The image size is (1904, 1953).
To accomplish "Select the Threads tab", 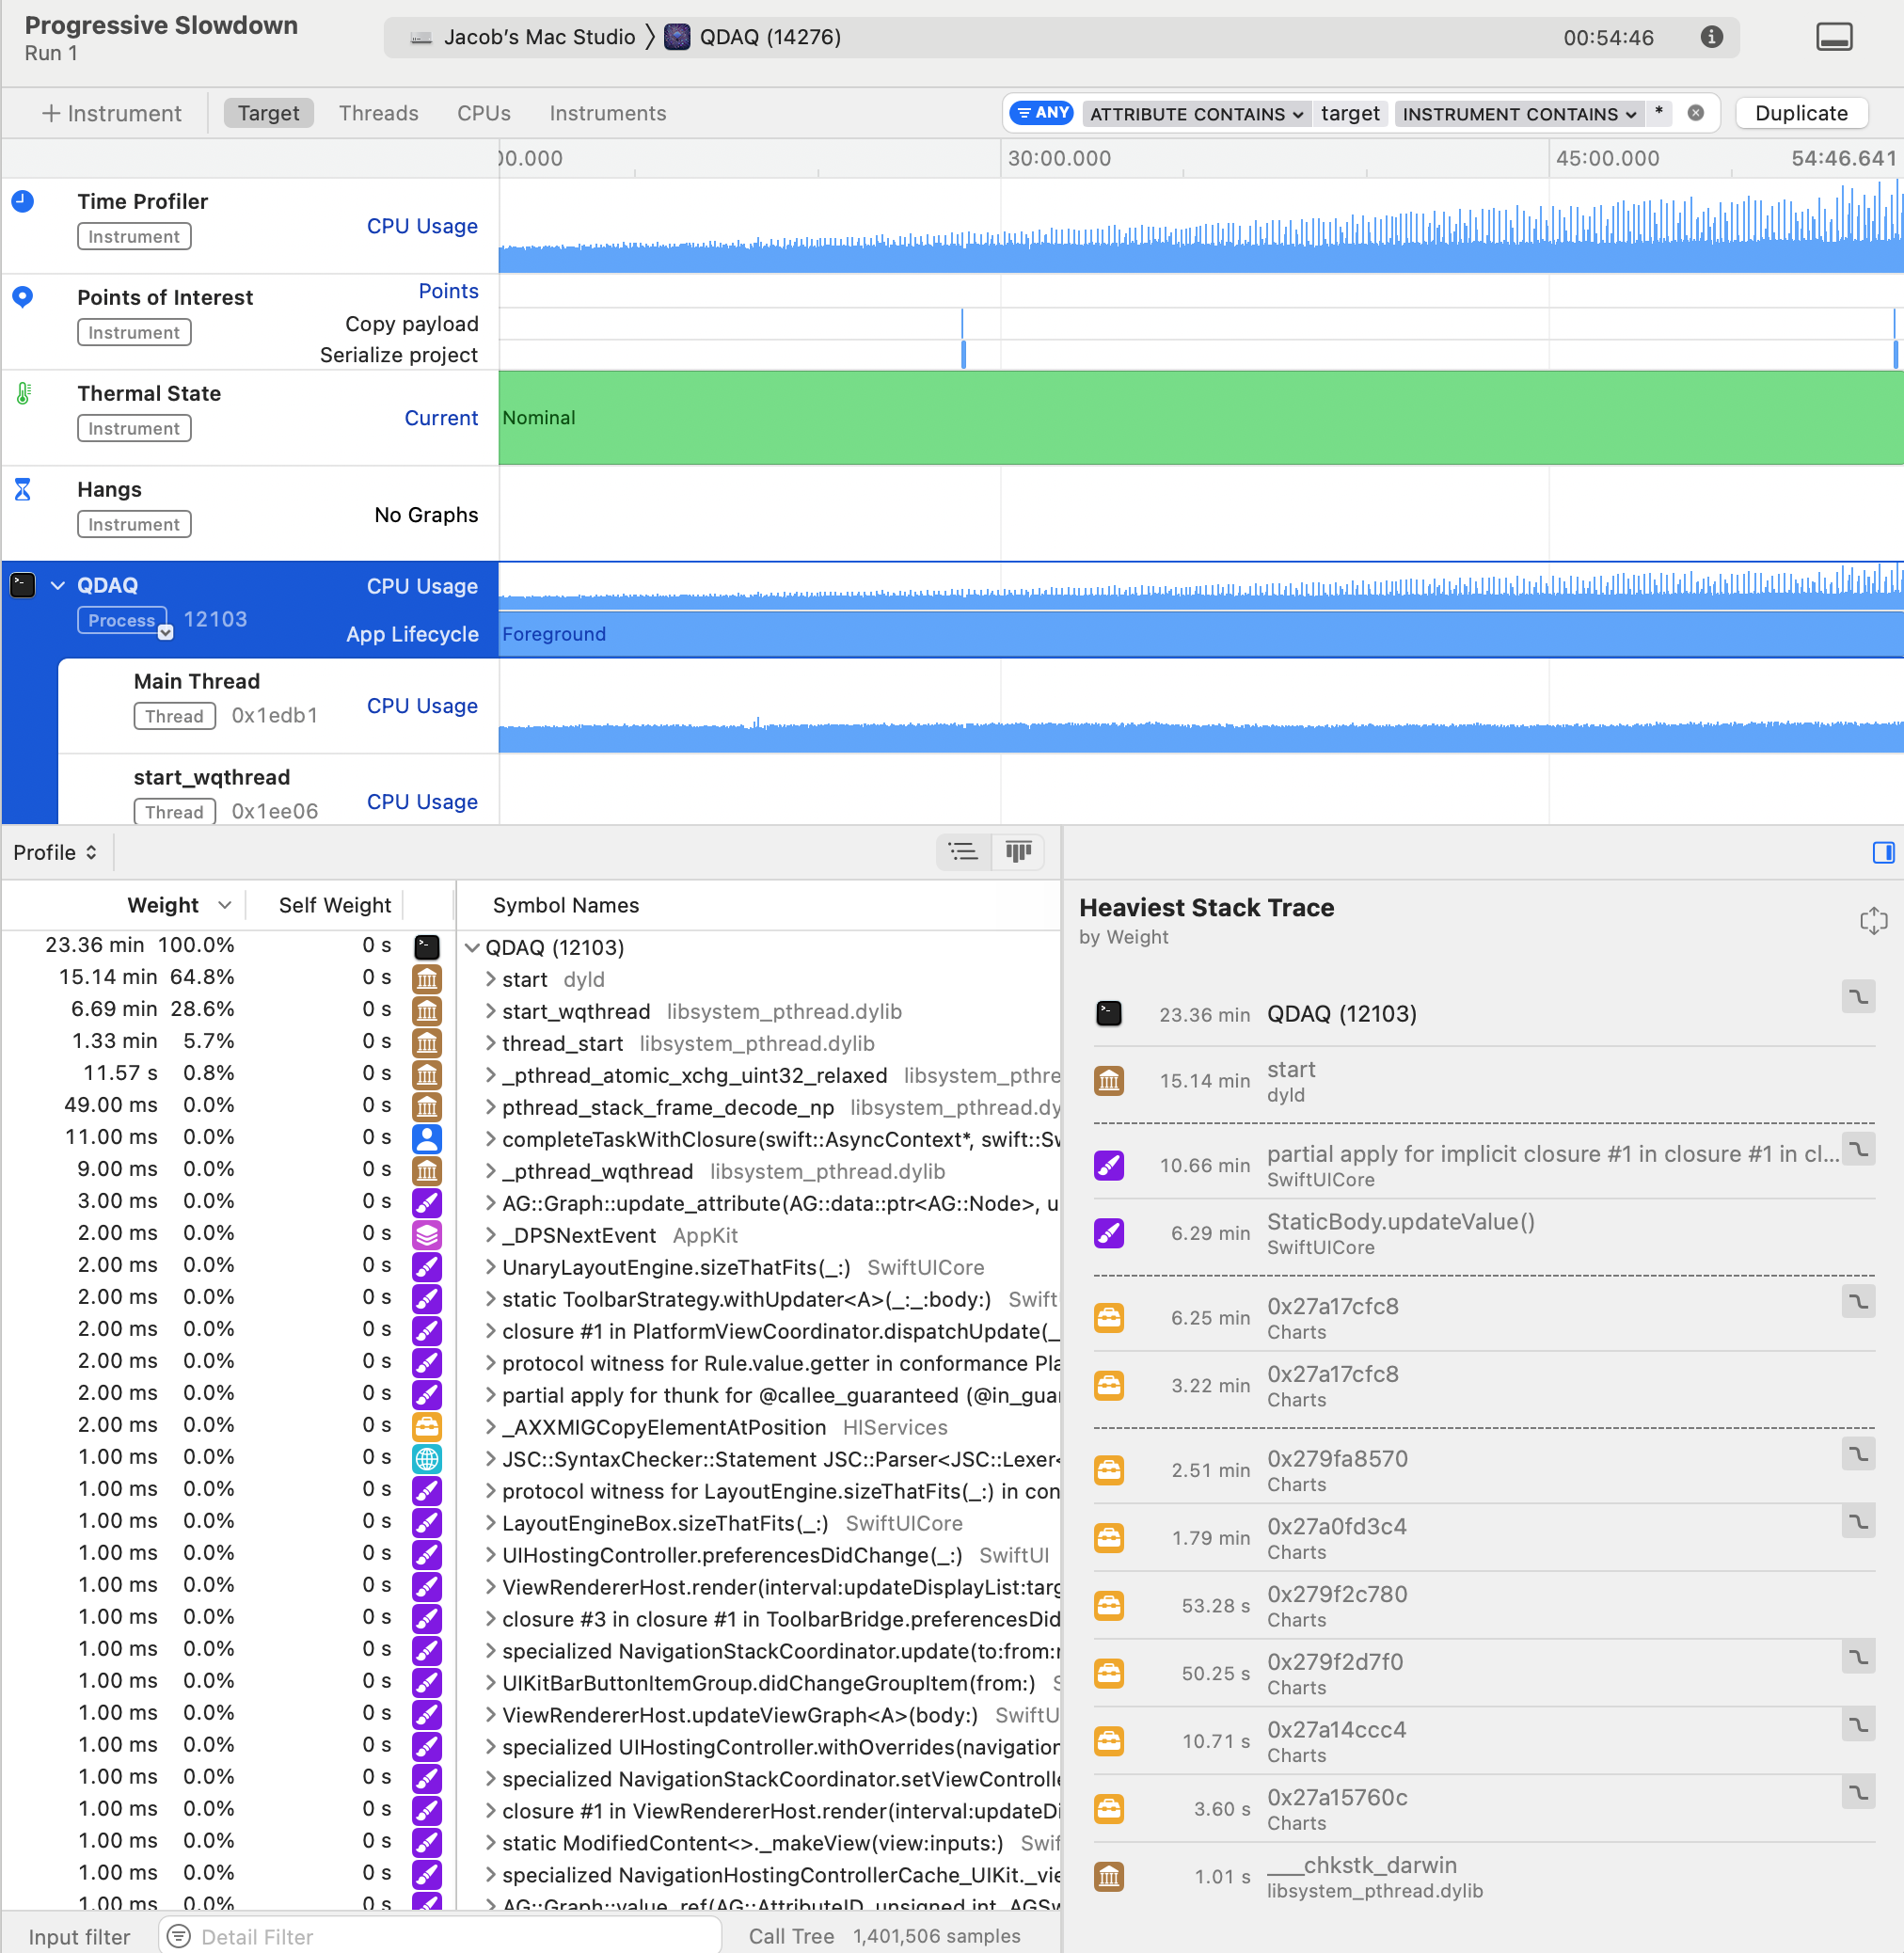I will click(378, 113).
